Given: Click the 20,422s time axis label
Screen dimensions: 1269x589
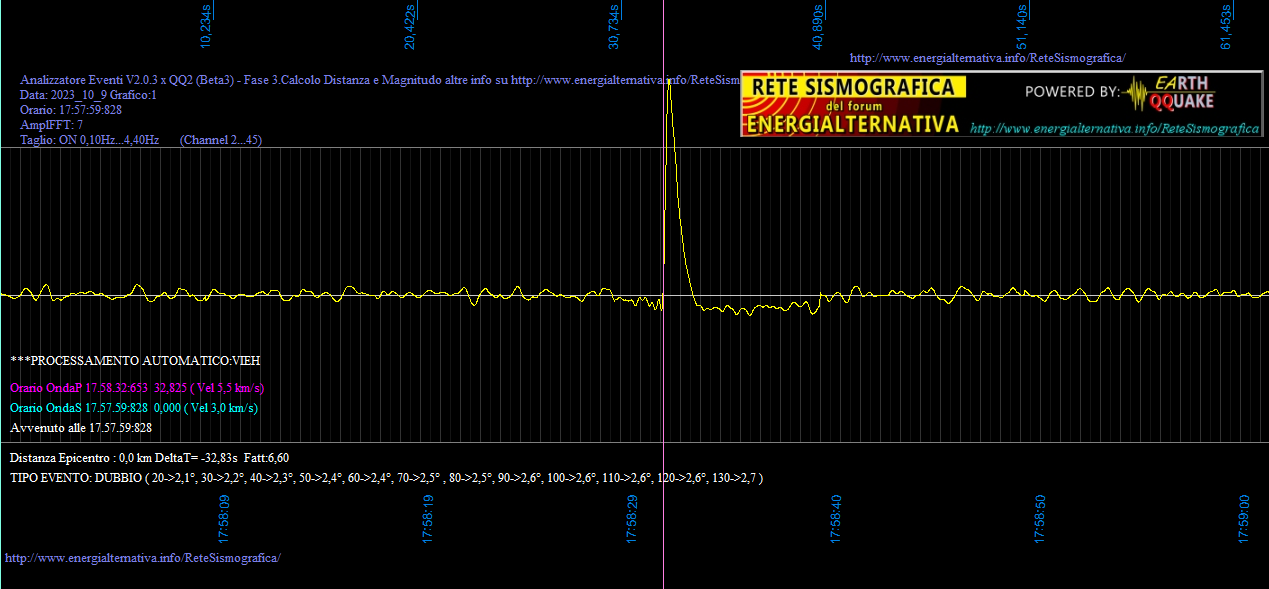Looking at the screenshot, I should click(x=410, y=27).
